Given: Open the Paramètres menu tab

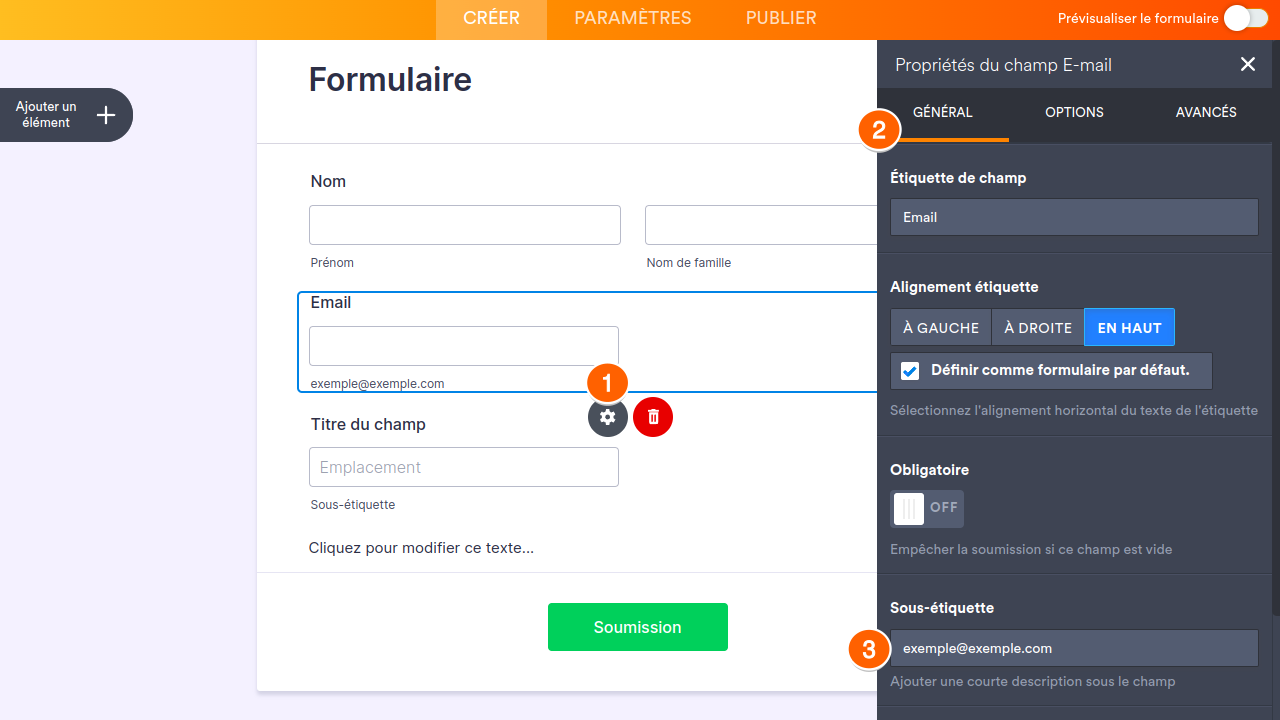Looking at the screenshot, I should point(633,18).
